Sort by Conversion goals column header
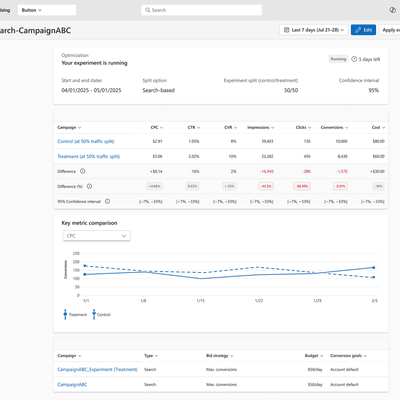Viewport: 400px width, 400px height. 348,356
